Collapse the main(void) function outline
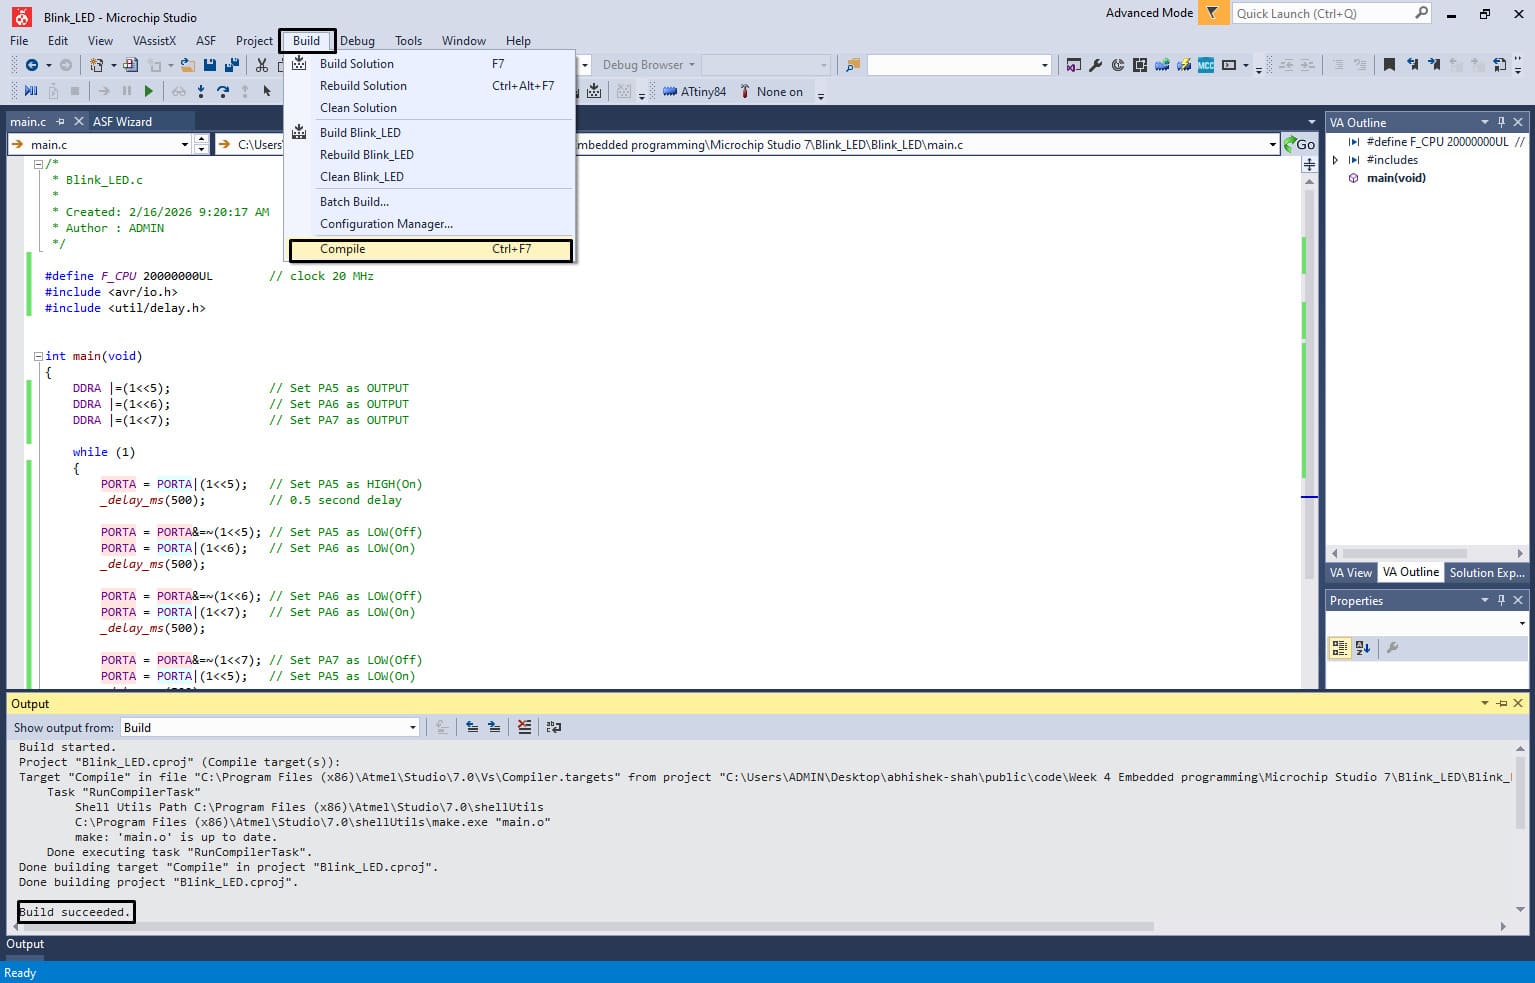 point(39,355)
